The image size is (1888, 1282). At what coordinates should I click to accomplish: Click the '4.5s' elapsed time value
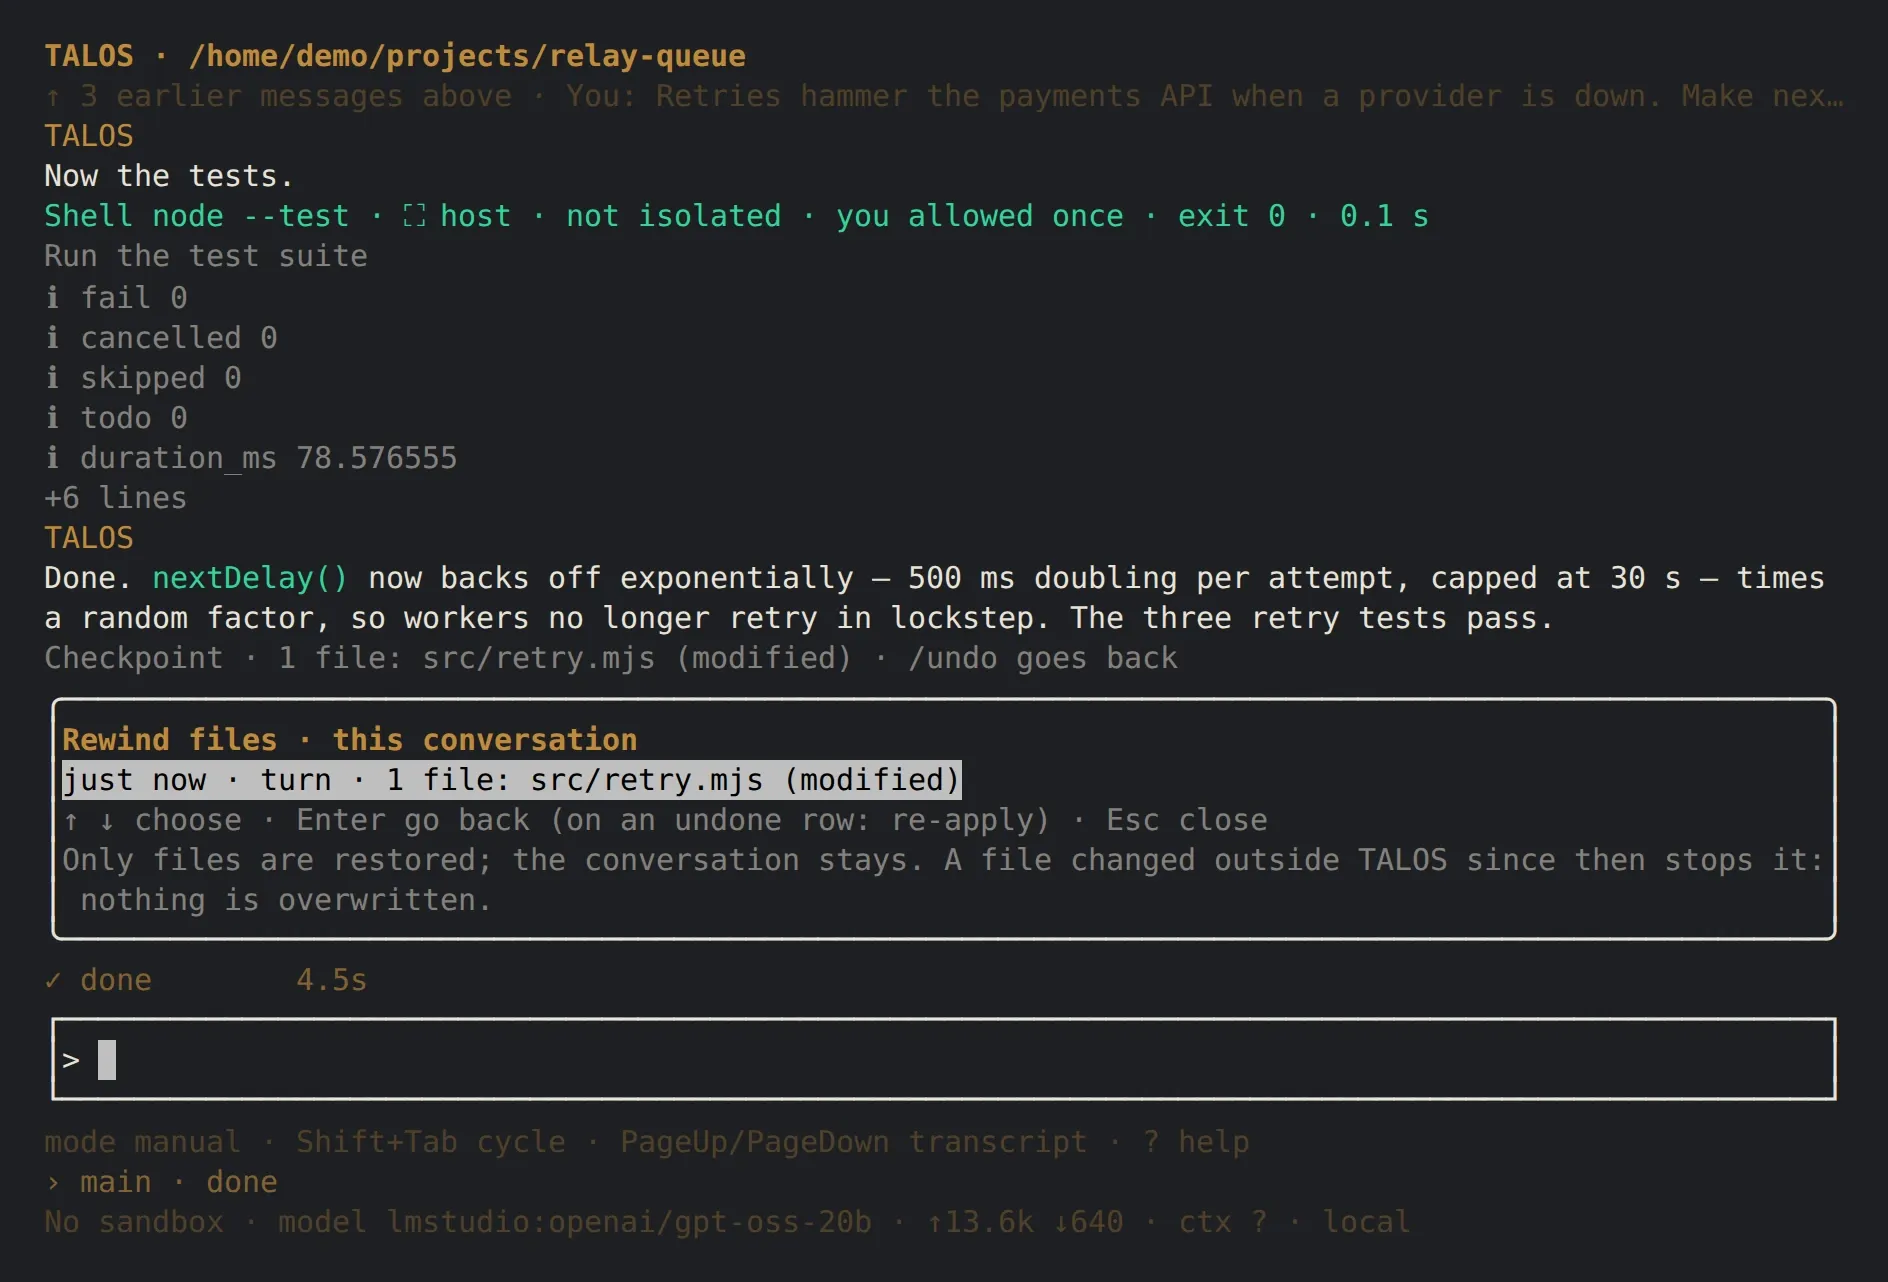click(332, 980)
